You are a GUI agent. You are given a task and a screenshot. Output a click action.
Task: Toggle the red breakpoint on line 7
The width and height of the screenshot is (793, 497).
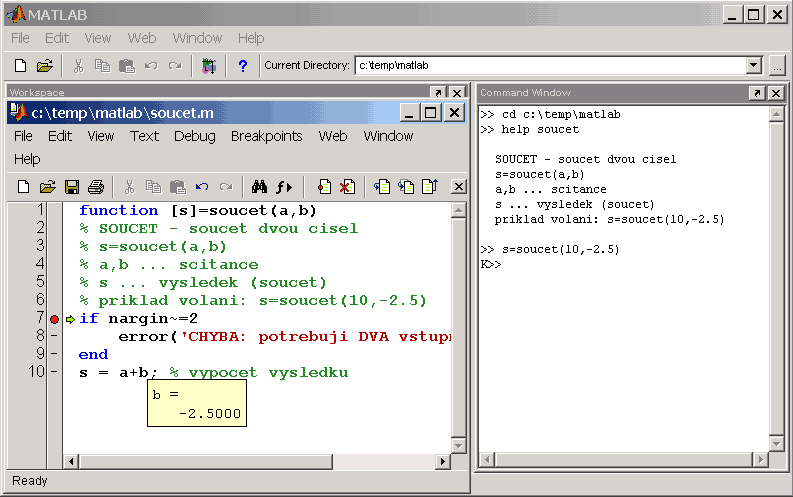(55, 319)
